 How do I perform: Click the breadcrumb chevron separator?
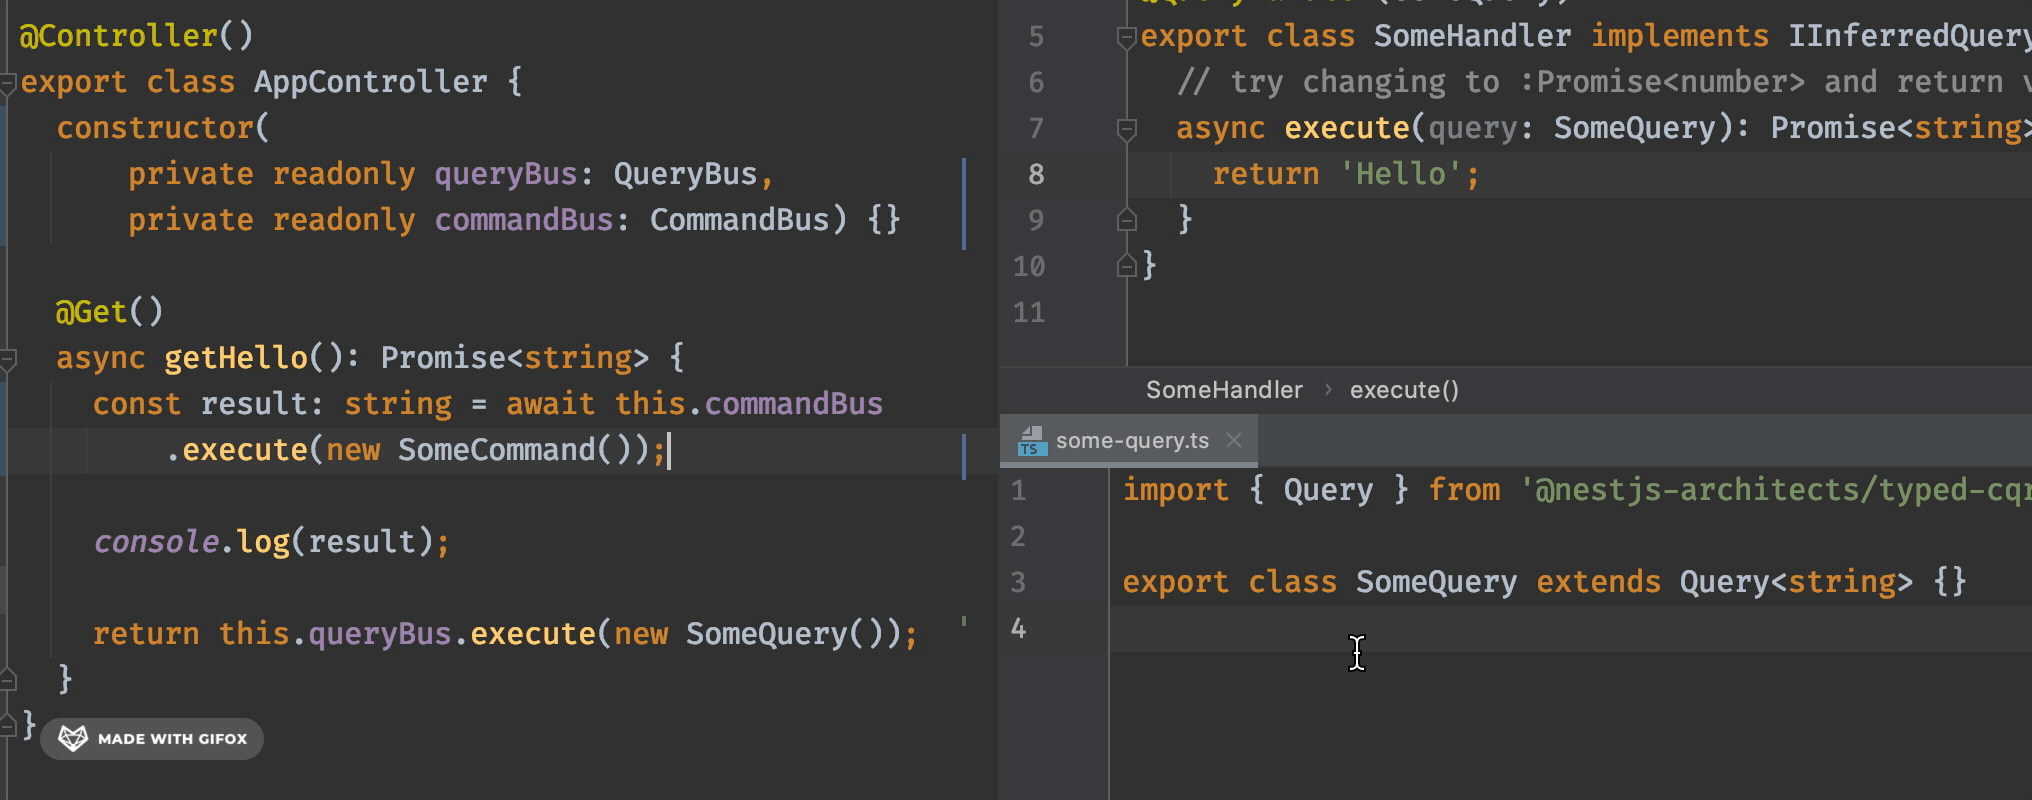(x=1328, y=390)
